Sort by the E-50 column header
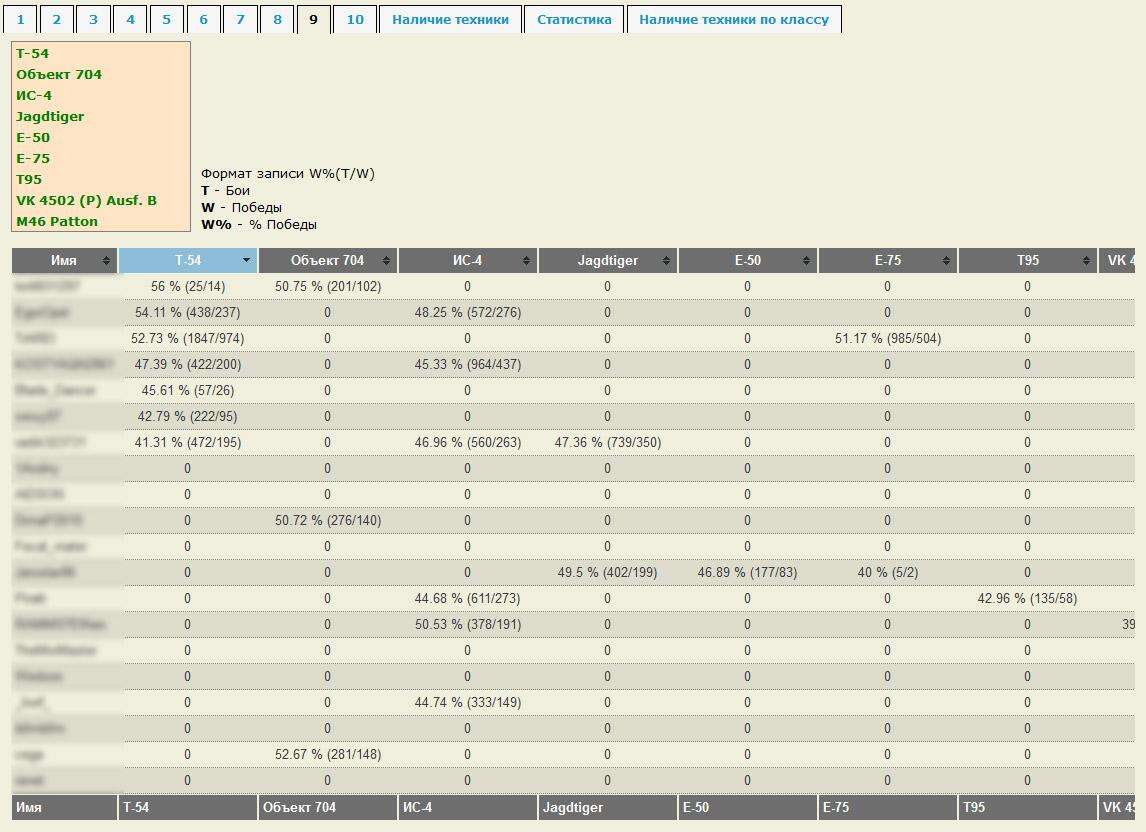 (x=748, y=260)
